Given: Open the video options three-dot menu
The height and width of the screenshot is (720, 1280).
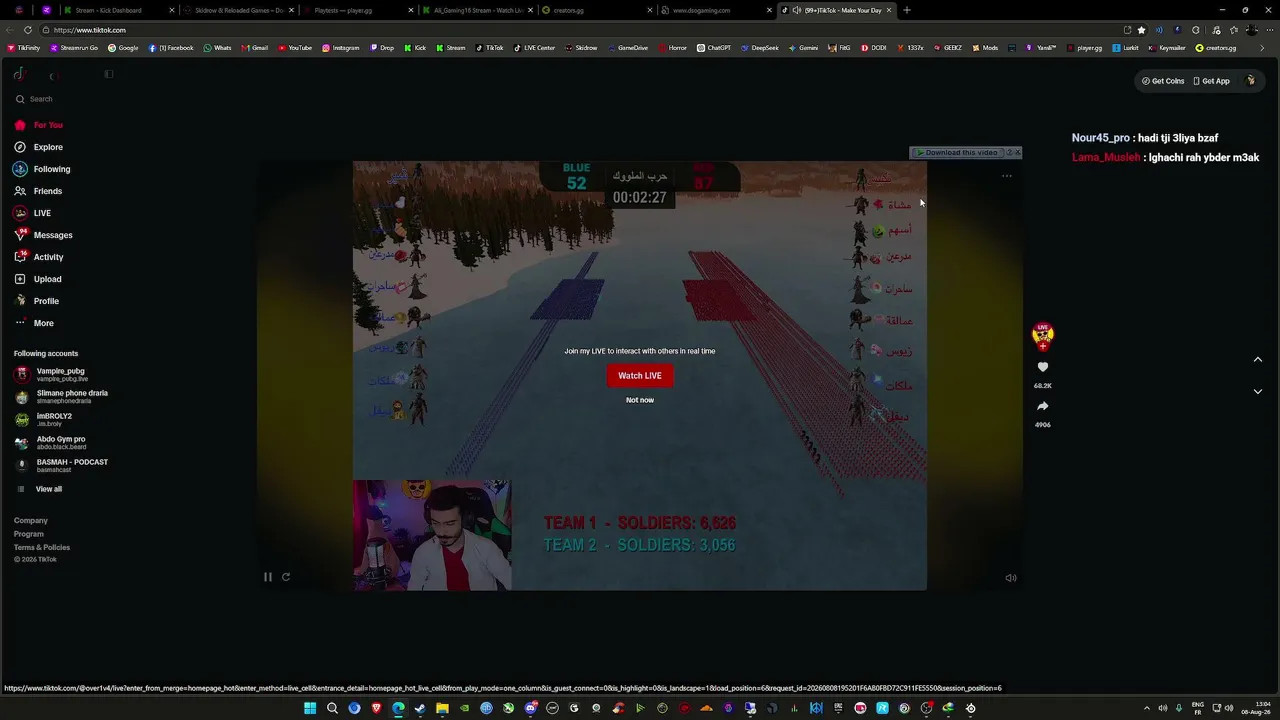Looking at the screenshot, I should coord(1007,176).
